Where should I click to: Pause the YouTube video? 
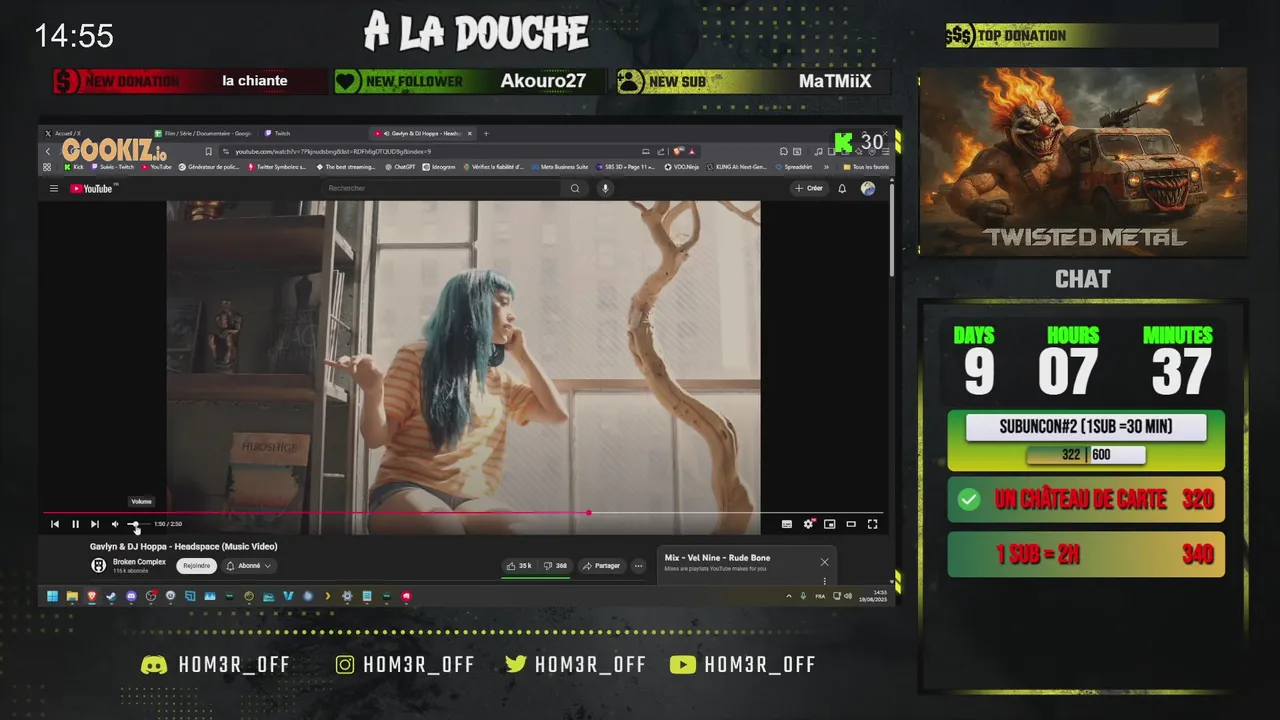coord(75,524)
